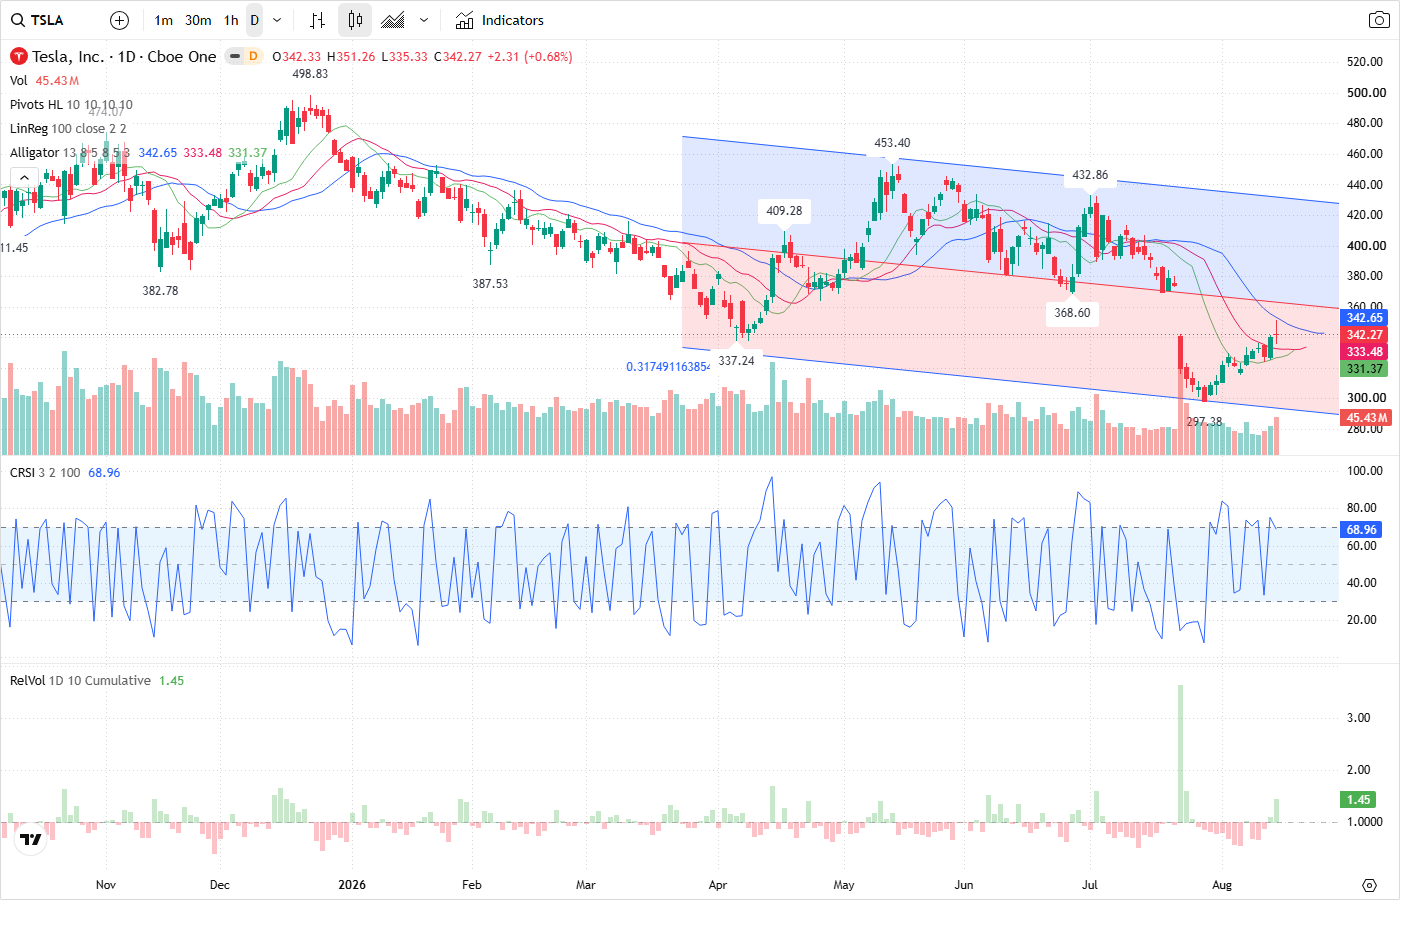
Task: Click the 432.86 pivot high label
Action: pyautogui.click(x=1090, y=175)
